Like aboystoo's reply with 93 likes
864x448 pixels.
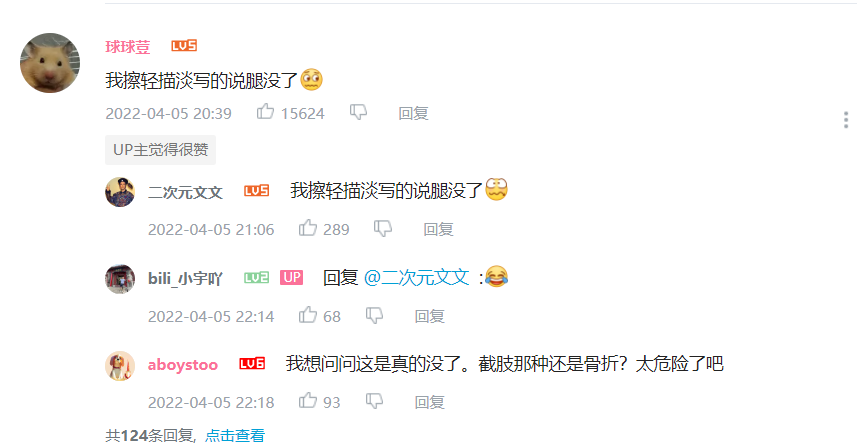pos(307,401)
